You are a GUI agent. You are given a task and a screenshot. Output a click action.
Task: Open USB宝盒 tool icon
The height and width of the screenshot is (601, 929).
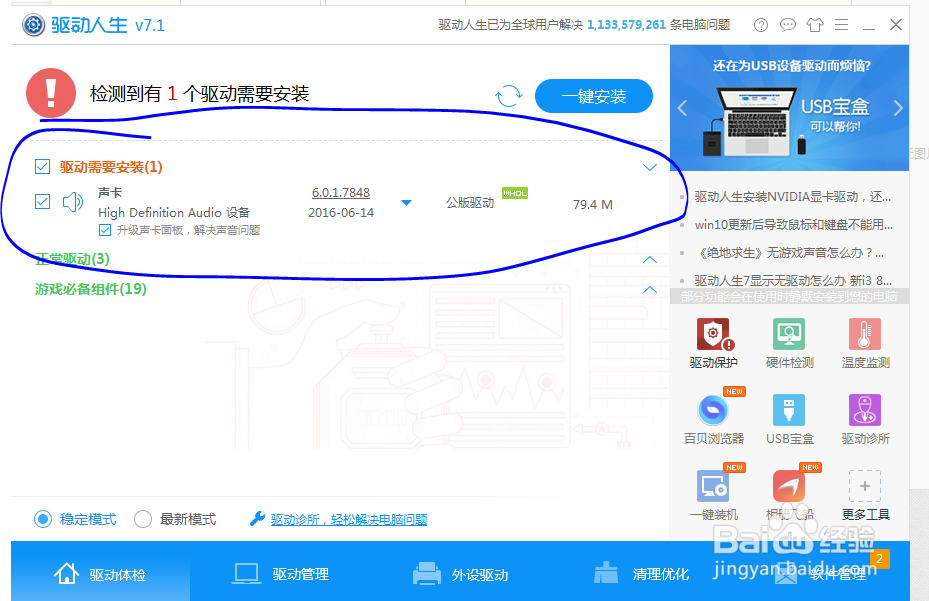[789, 410]
